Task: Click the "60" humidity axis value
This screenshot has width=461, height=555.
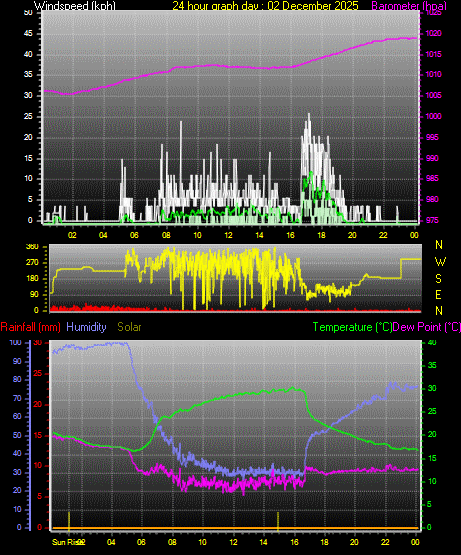Action: point(17,417)
